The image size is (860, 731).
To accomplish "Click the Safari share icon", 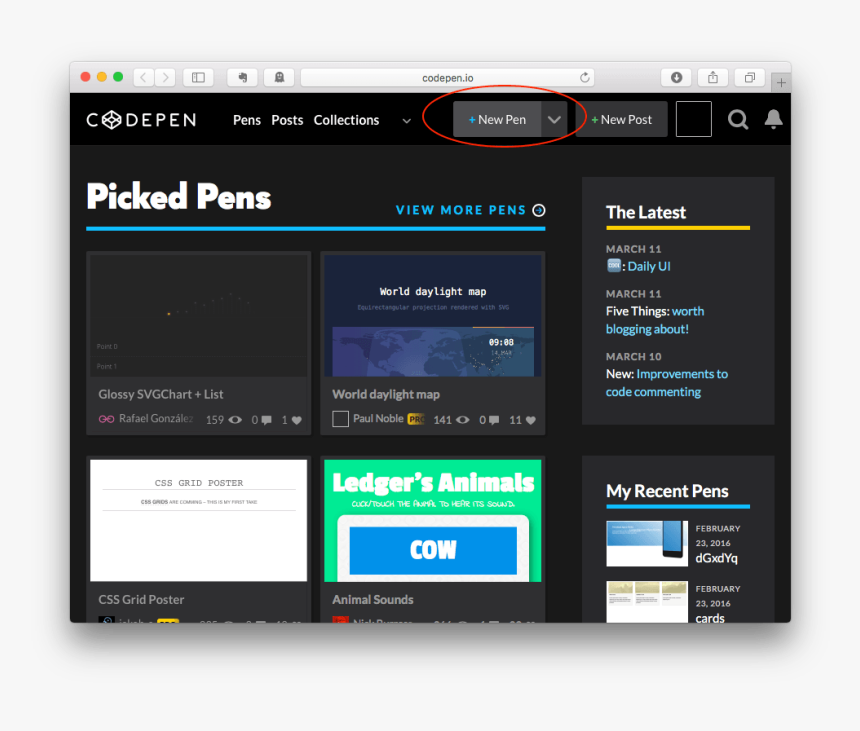I will [x=712, y=77].
